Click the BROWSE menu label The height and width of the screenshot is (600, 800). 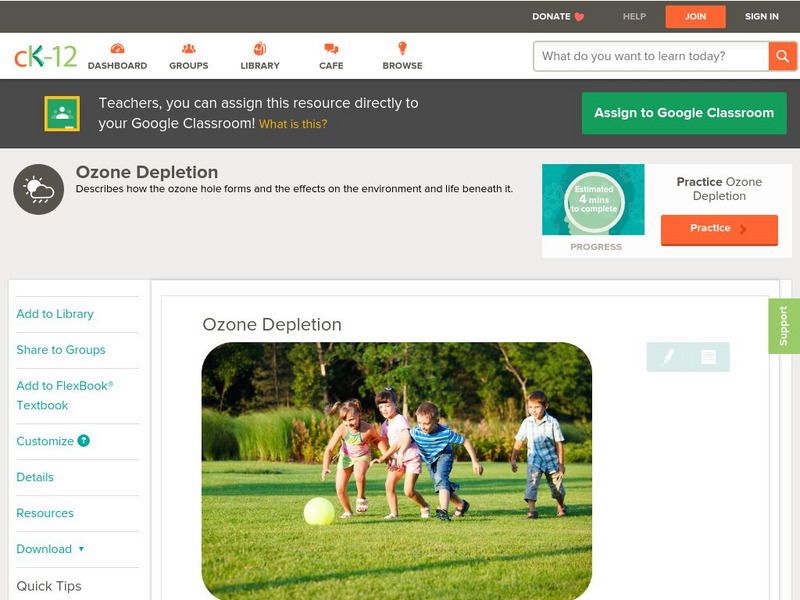(403, 65)
